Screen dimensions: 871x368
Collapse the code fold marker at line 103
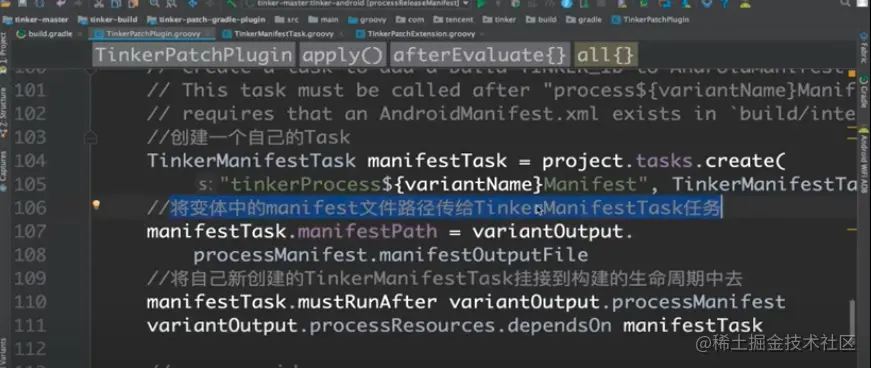[90, 137]
